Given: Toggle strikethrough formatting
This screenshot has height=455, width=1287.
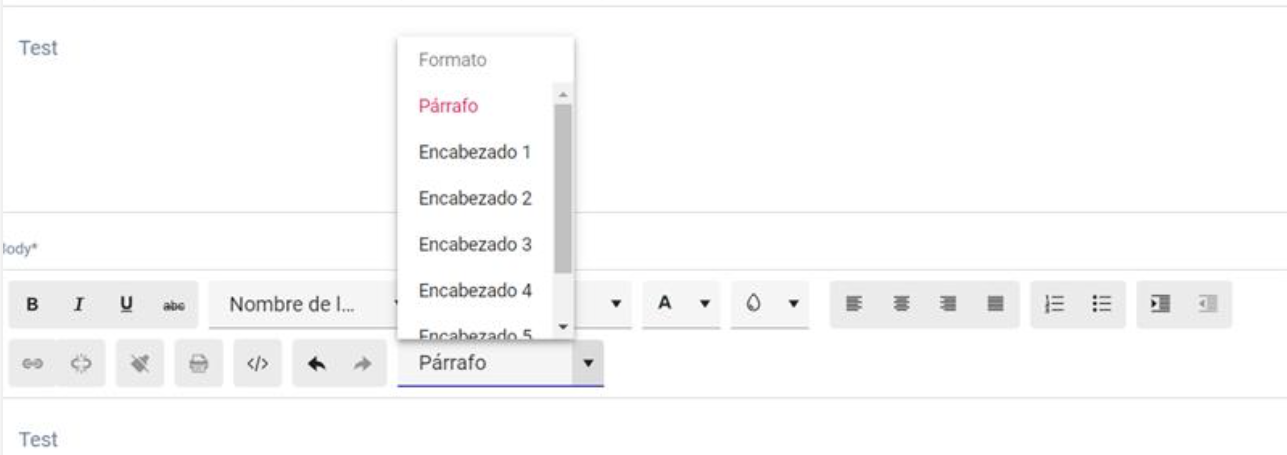Looking at the screenshot, I should coord(172,303).
